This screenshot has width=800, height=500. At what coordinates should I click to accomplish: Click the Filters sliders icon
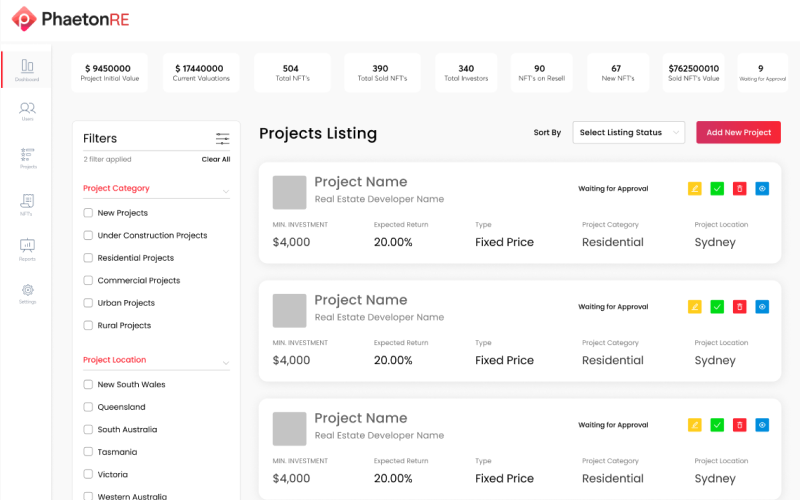(222, 139)
